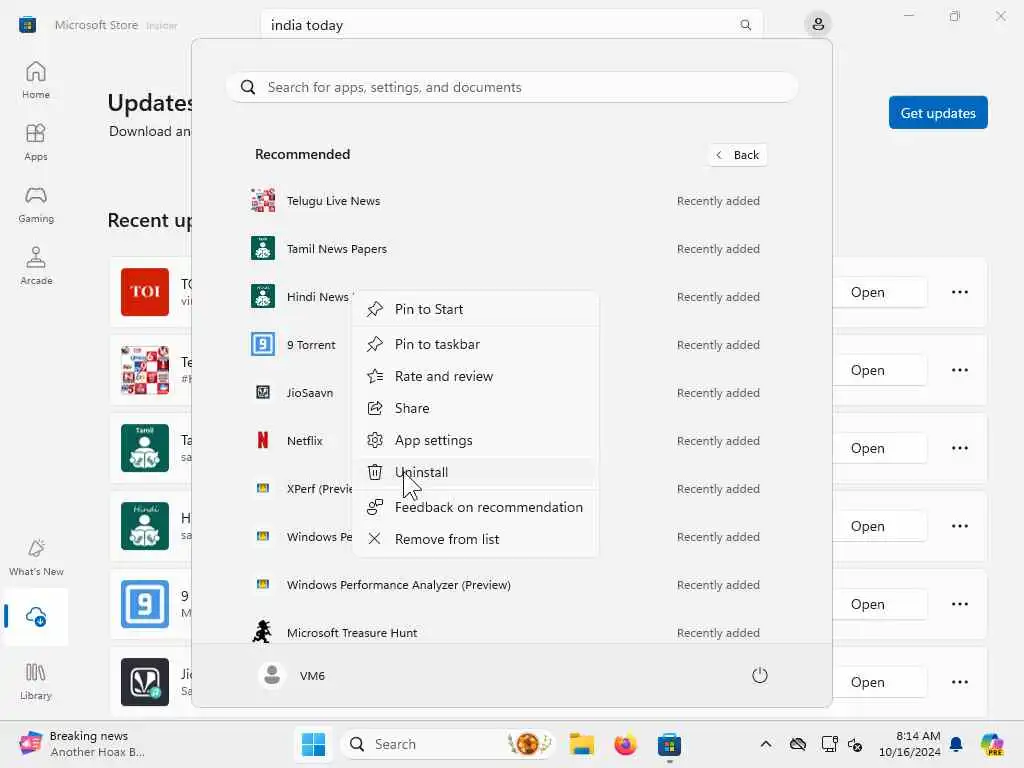Viewport: 1024px width, 768px height.
Task: Open Microsoft Store taskbar icon
Action: tap(669, 744)
